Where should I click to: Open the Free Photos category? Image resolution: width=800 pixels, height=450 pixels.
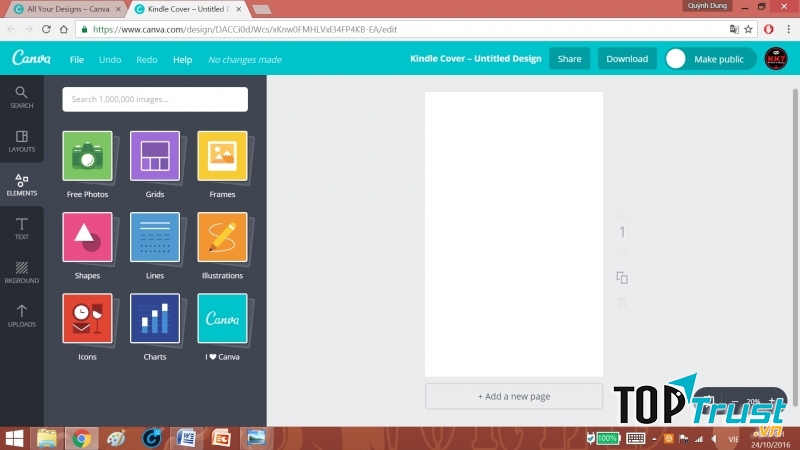click(x=87, y=156)
